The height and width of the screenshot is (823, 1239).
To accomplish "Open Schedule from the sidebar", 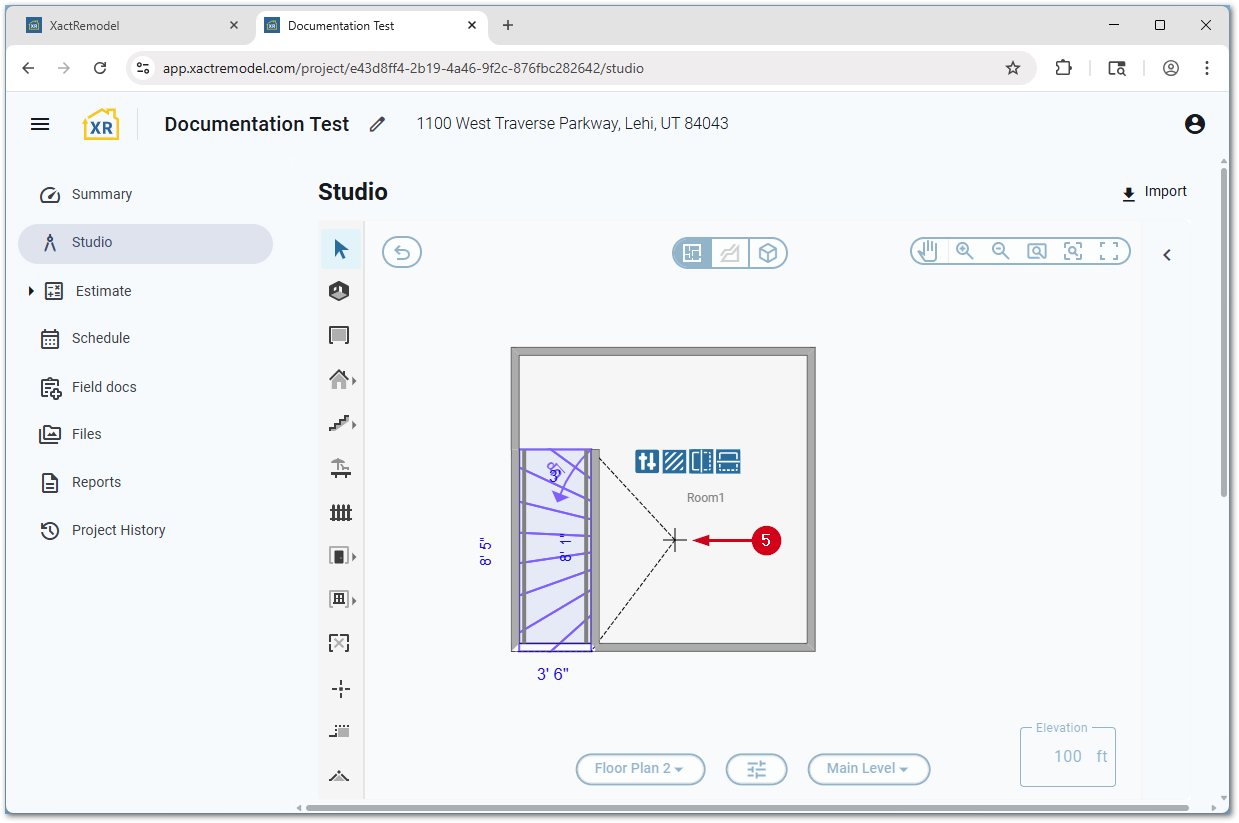I will (x=100, y=338).
